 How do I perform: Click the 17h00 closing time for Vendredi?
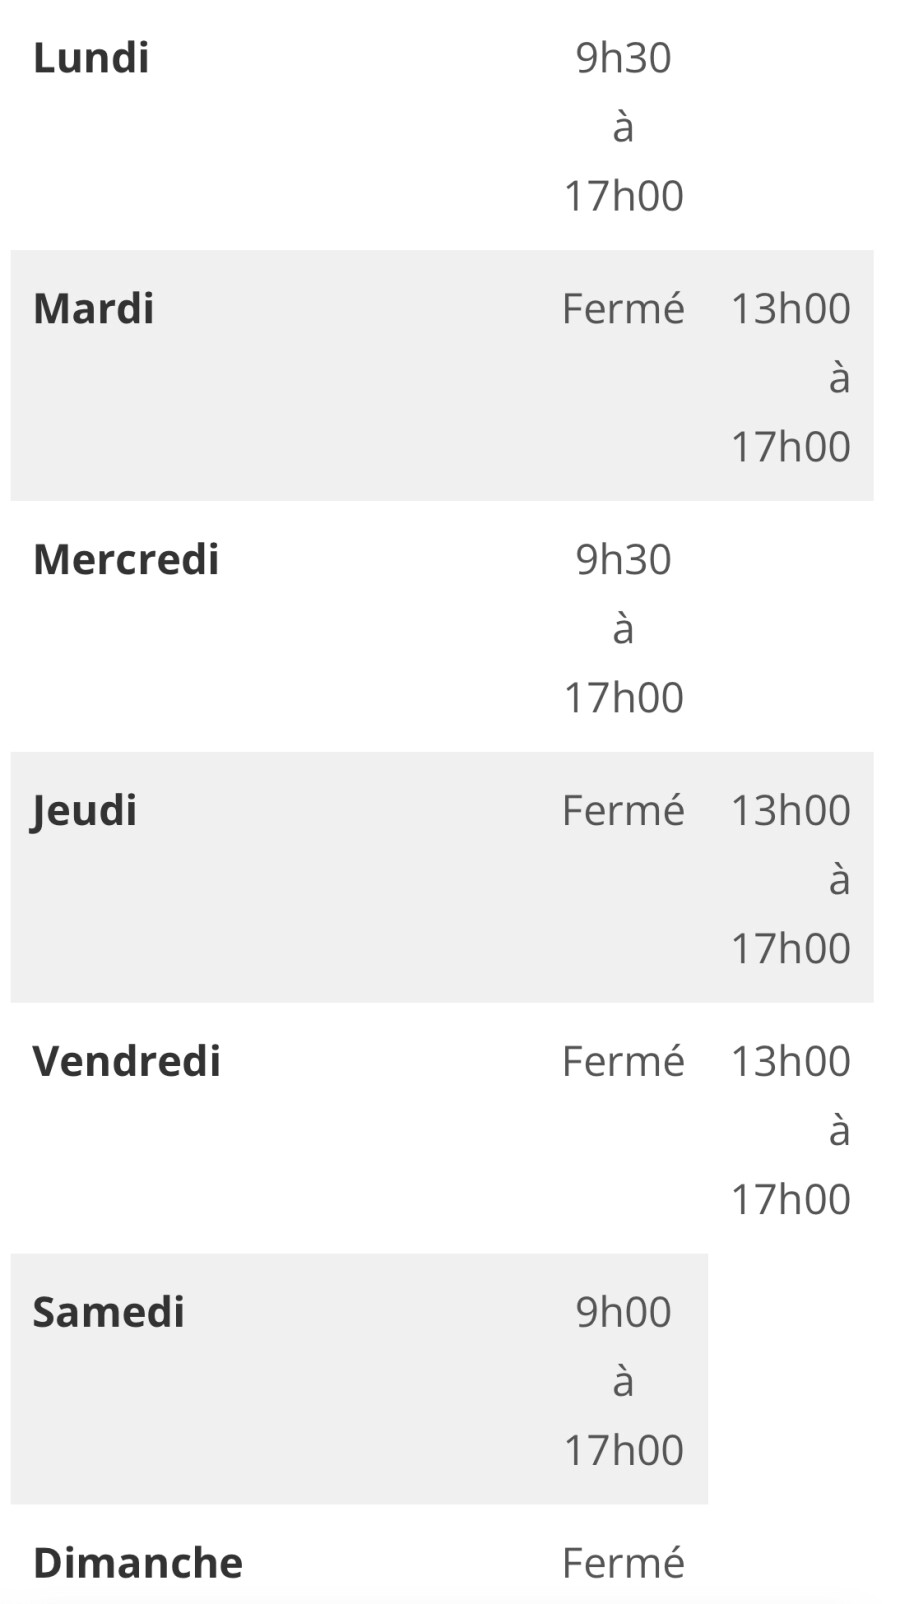point(790,1200)
